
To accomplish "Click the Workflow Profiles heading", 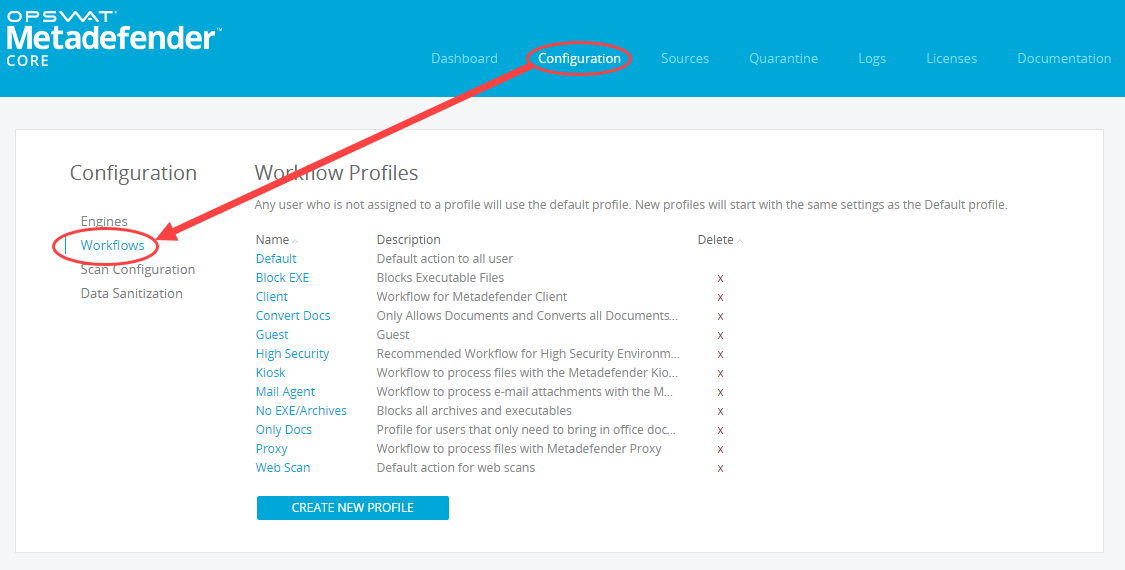I will pyautogui.click(x=336, y=173).
